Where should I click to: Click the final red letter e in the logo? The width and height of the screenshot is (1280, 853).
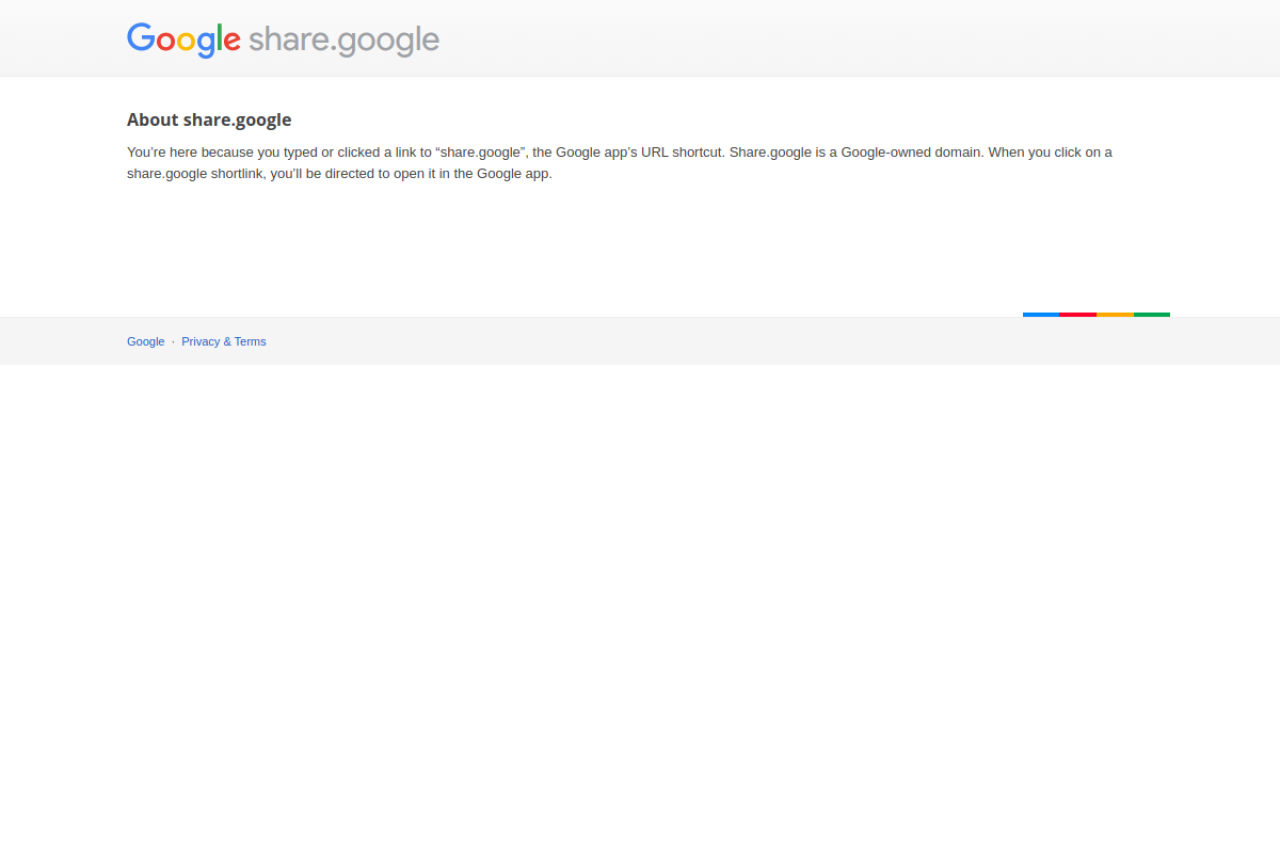(231, 42)
